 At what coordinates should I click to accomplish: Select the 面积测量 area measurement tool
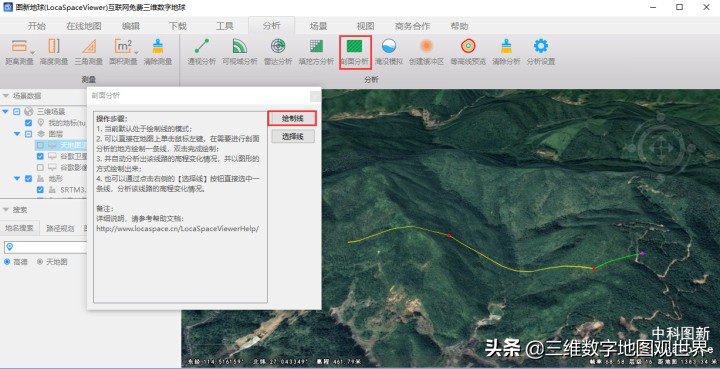(123, 51)
